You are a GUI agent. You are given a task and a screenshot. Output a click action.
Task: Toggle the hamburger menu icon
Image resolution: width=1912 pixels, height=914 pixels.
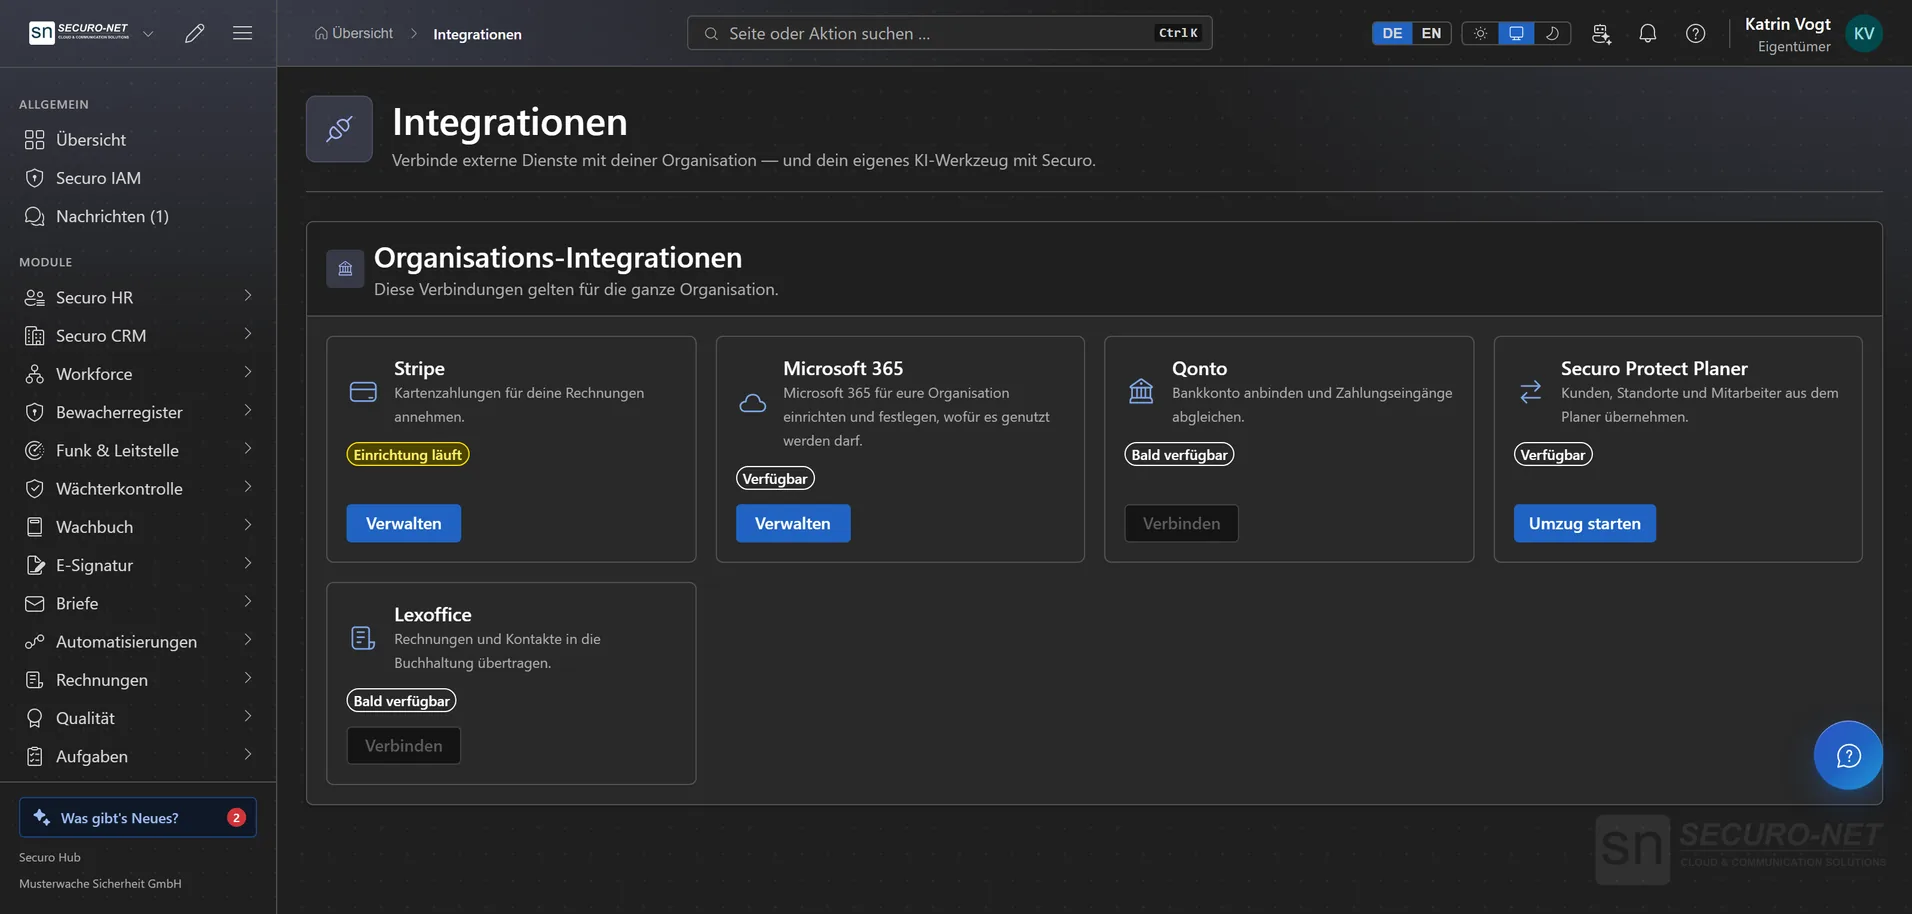point(242,33)
